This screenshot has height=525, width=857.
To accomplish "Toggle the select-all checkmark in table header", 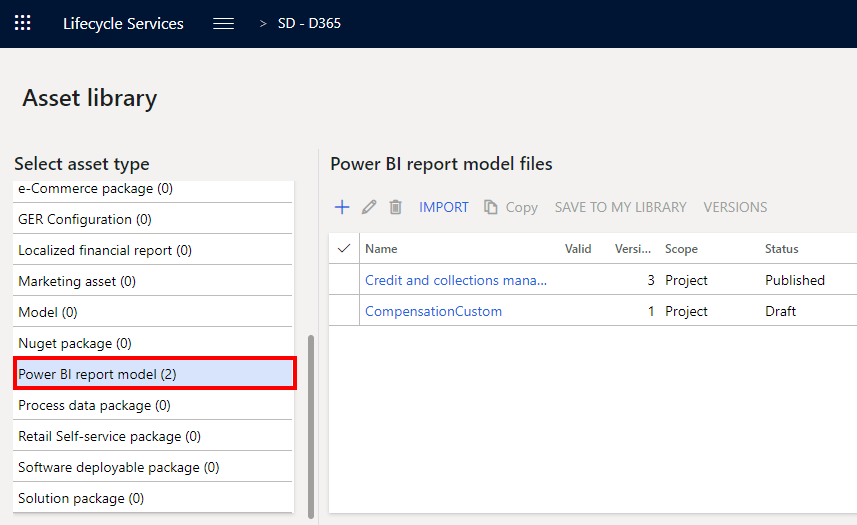I will [344, 249].
